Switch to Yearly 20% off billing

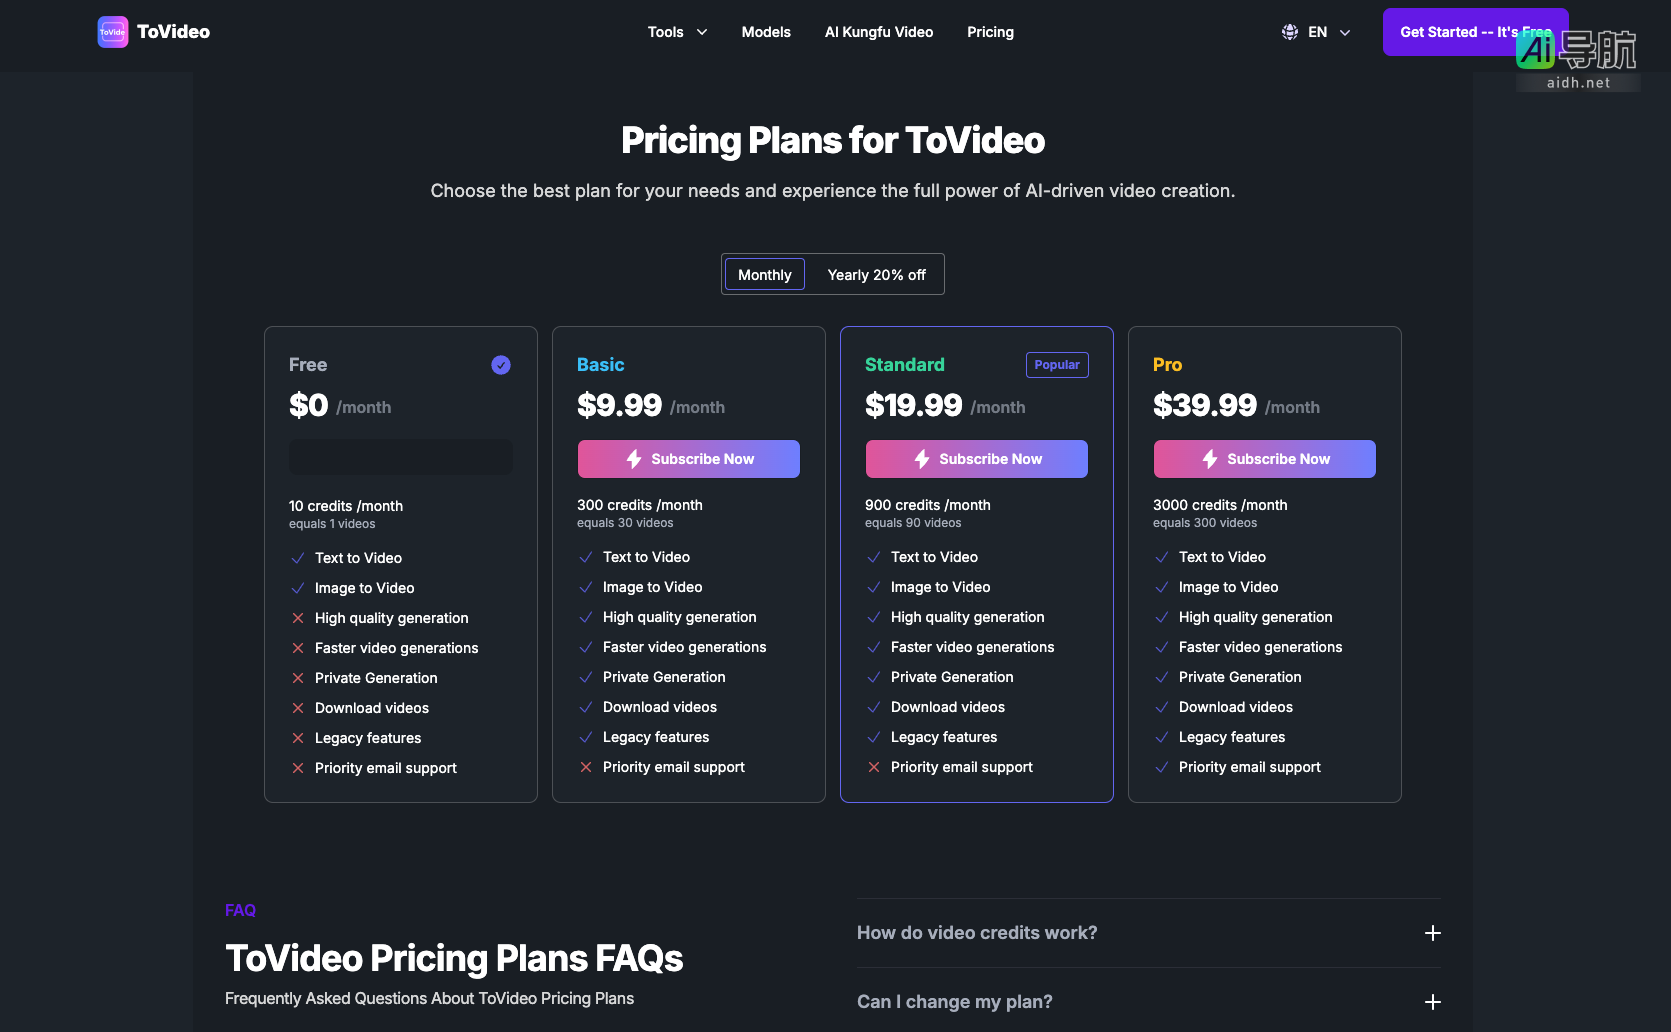pos(876,275)
